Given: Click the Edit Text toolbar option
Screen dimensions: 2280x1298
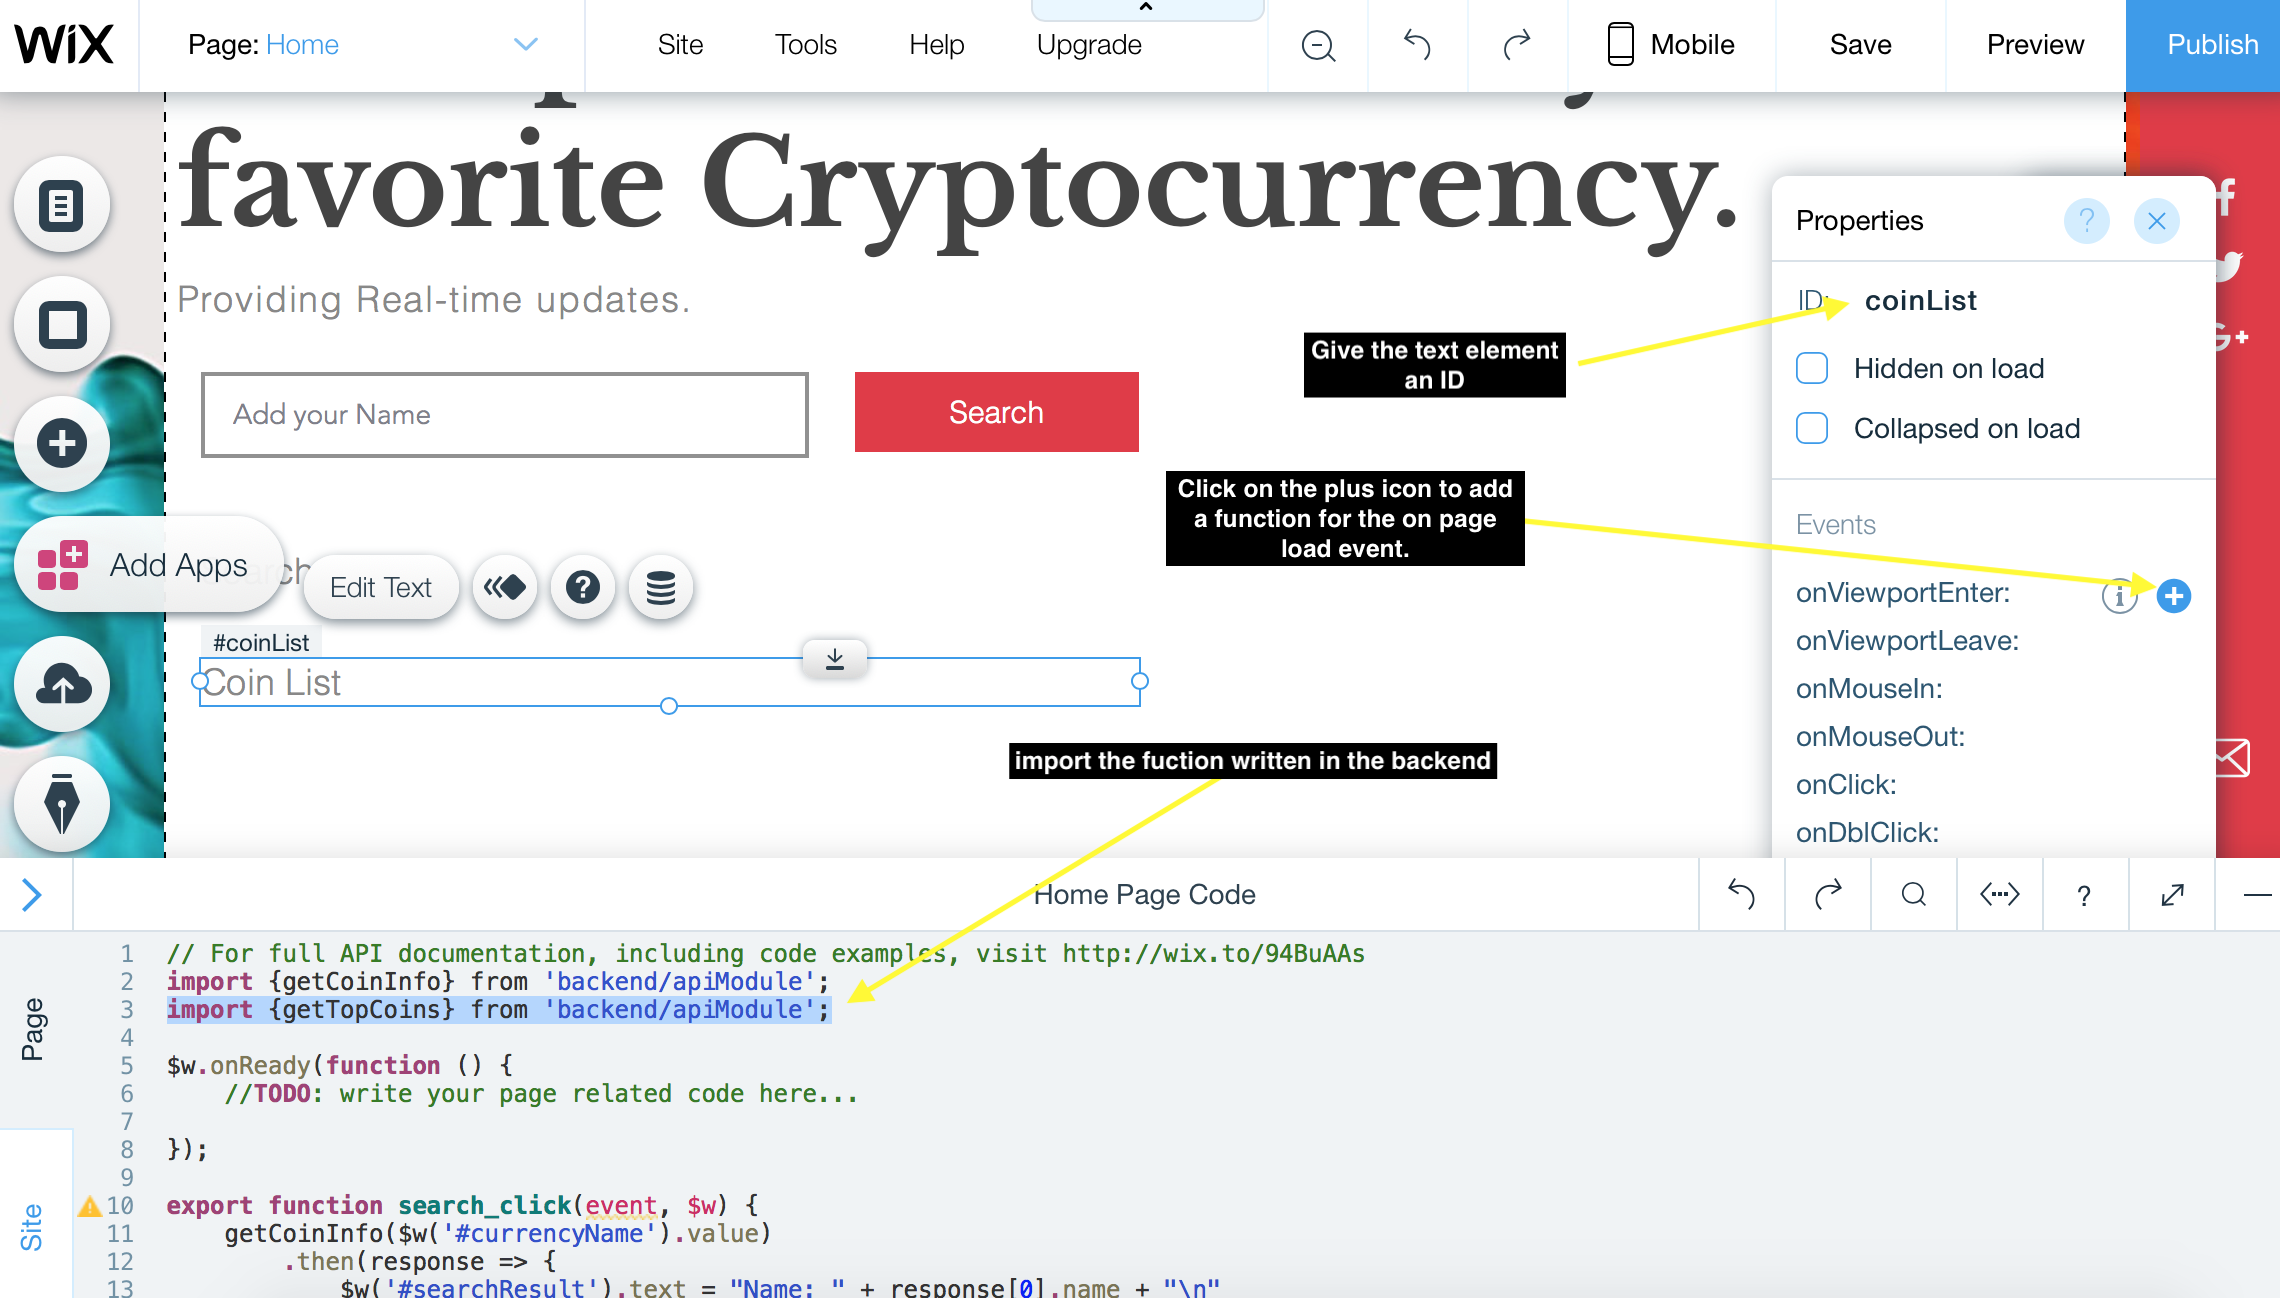Looking at the screenshot, I should (x=381, y=587).
